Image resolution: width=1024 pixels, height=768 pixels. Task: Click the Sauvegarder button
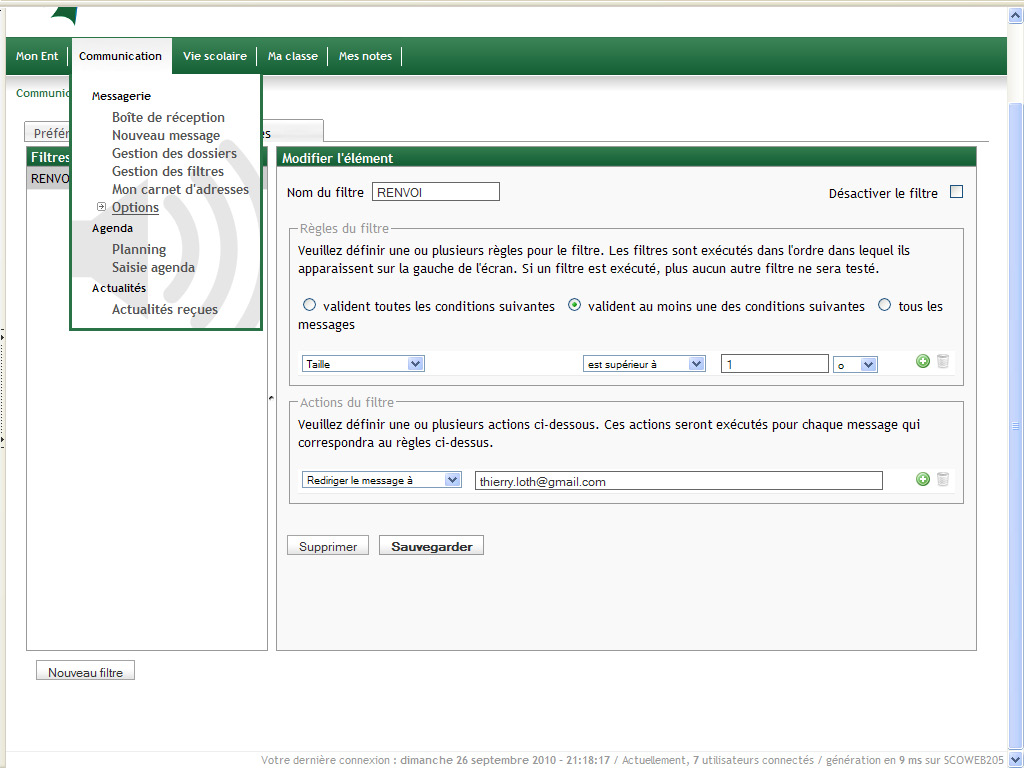tap(431, 546)
